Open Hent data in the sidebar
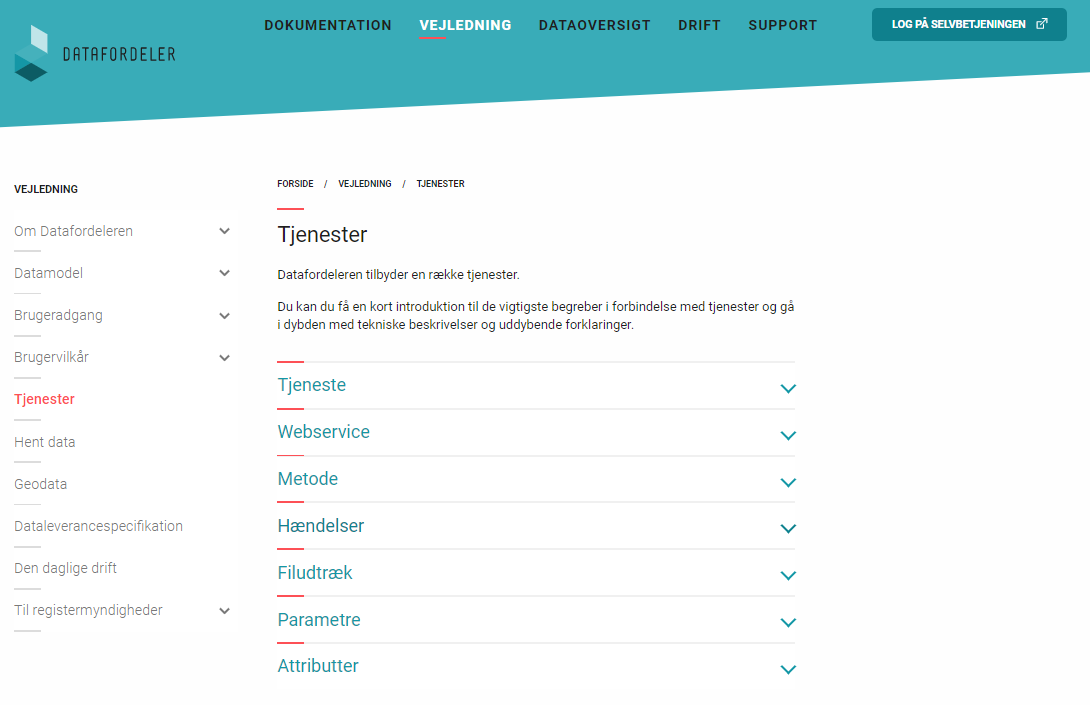 tap(45, 442)
